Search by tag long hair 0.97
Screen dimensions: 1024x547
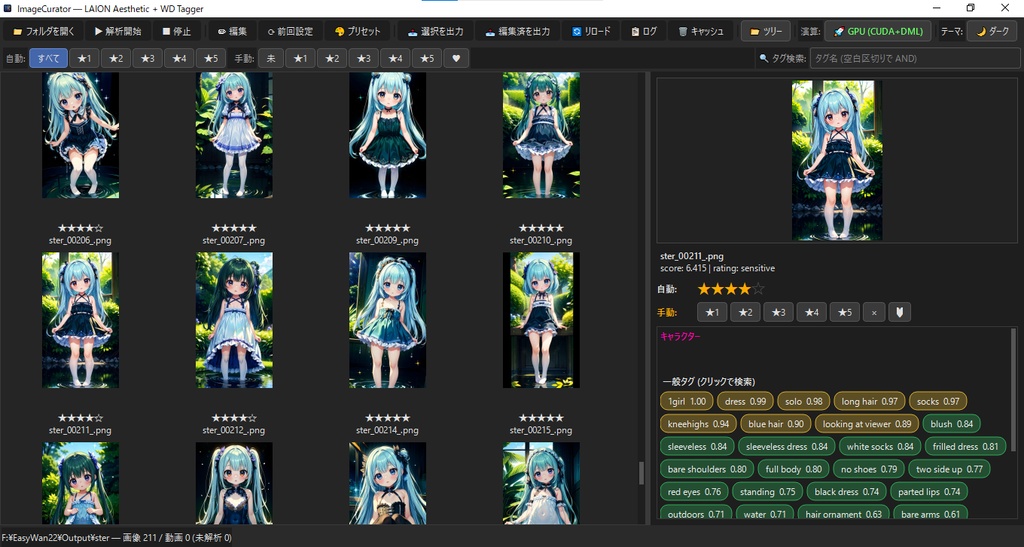(869, 401)
